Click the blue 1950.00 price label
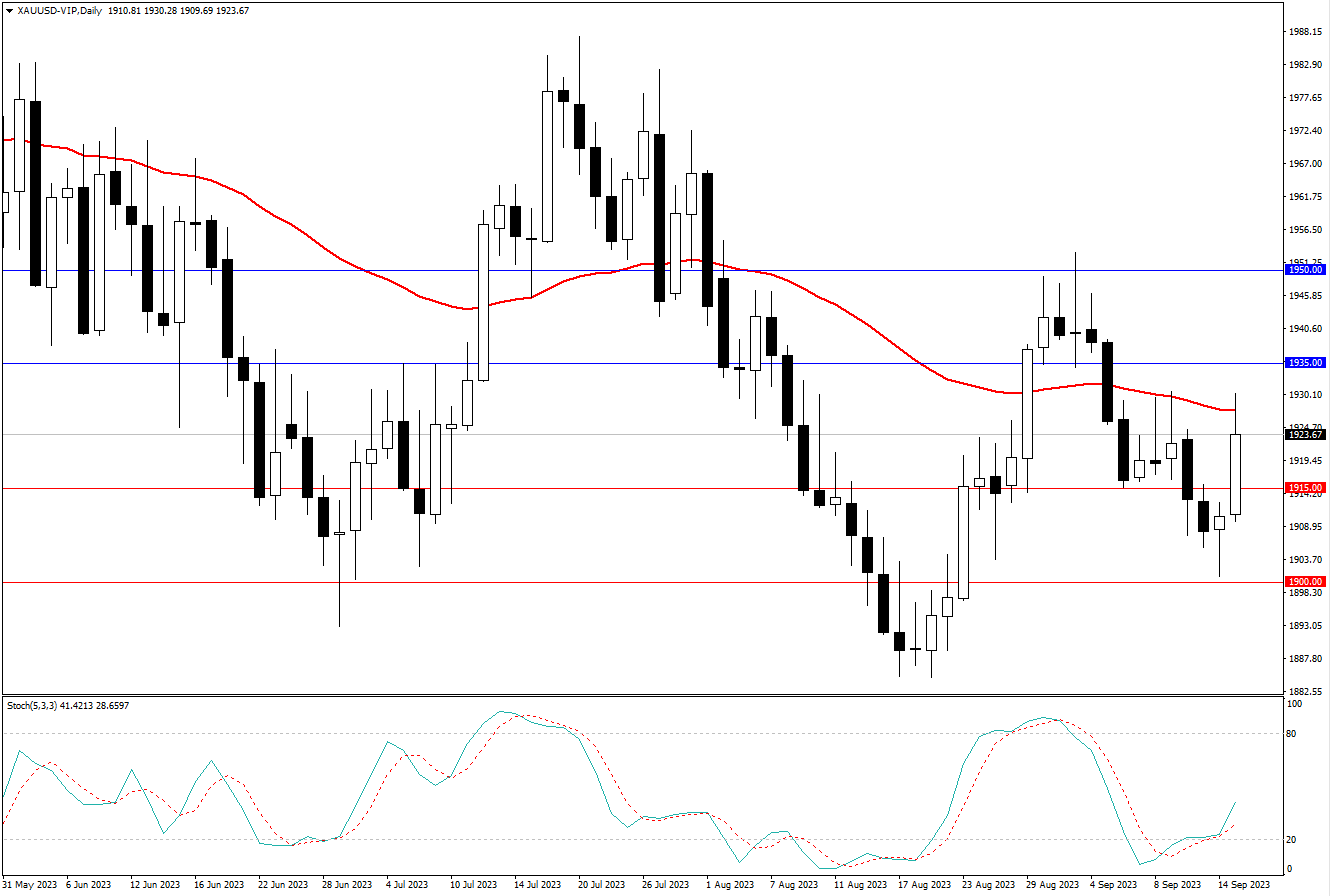Image resolution: width=1330 pixels, height=896 pixels. pos(1305,270)
